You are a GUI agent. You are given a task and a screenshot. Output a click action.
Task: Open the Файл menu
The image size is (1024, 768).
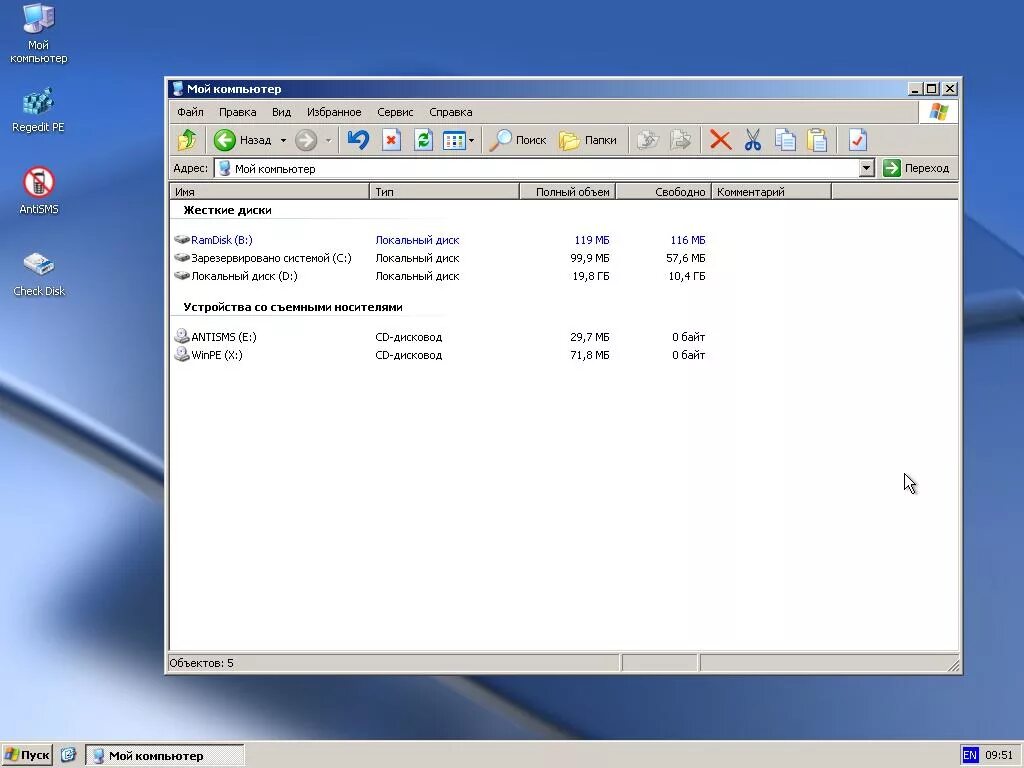190,112
